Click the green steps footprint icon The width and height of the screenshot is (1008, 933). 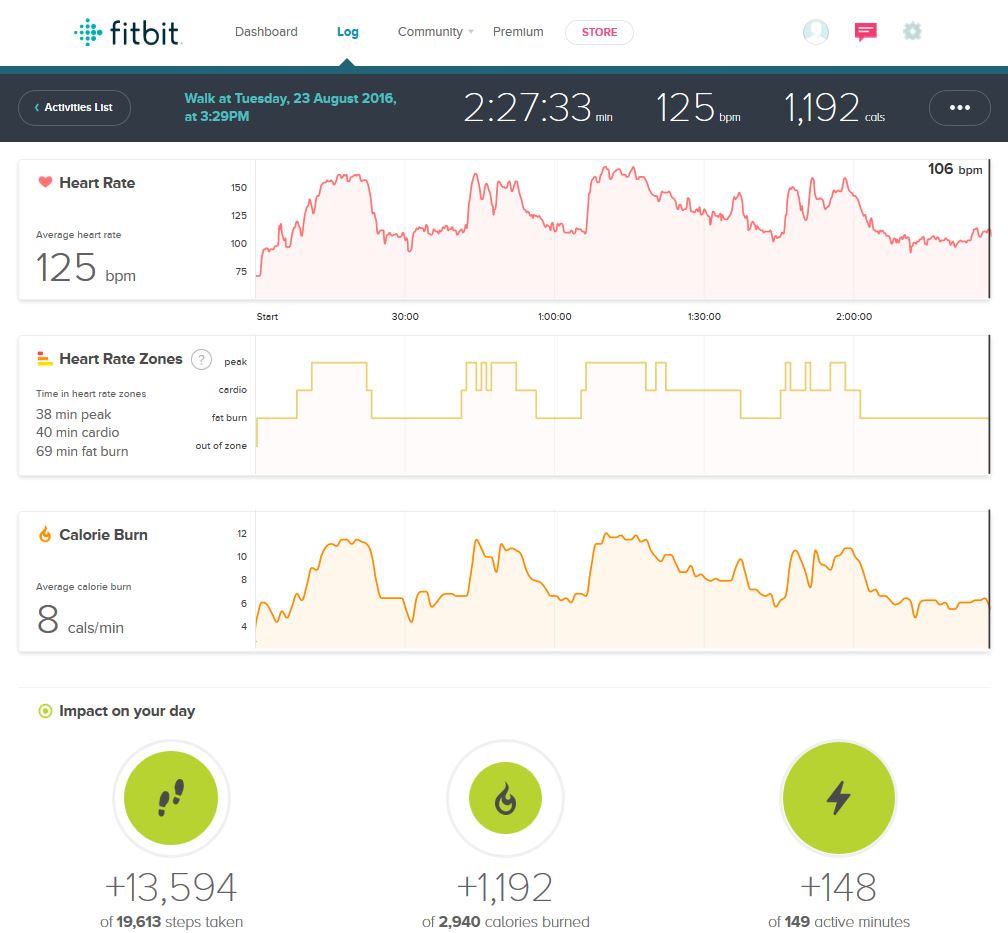(x=171, y=799)
